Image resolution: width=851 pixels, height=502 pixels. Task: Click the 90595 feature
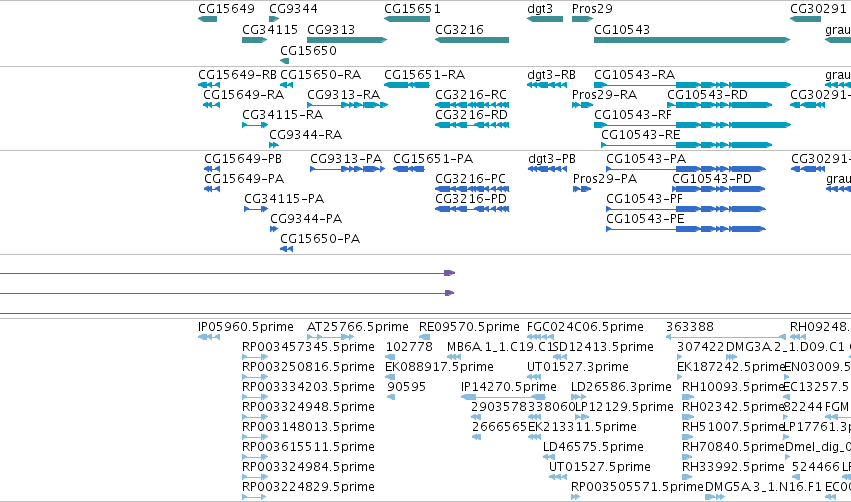390,397
